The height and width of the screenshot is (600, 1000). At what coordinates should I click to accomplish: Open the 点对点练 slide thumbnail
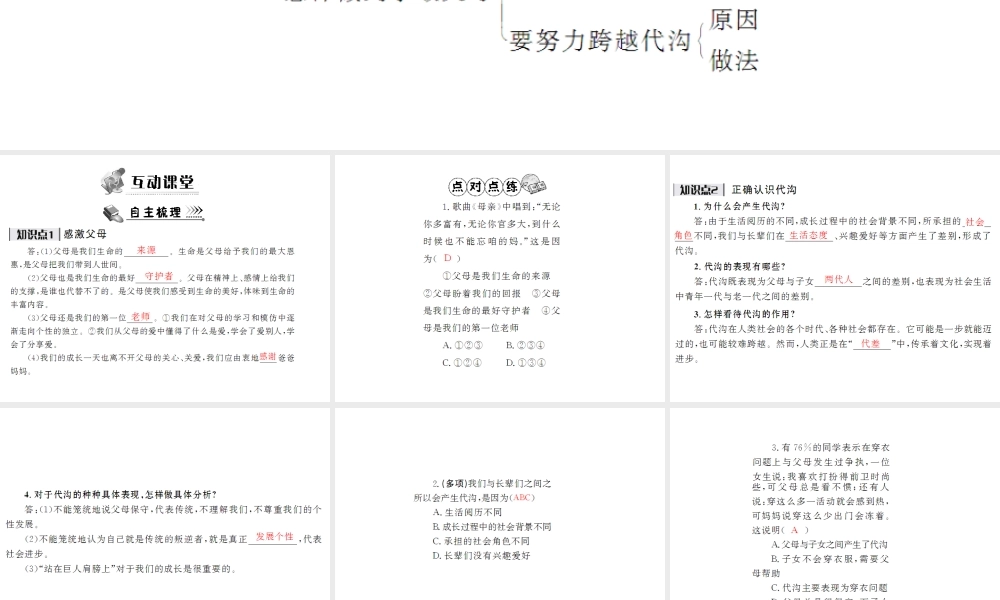click(500, 279)
